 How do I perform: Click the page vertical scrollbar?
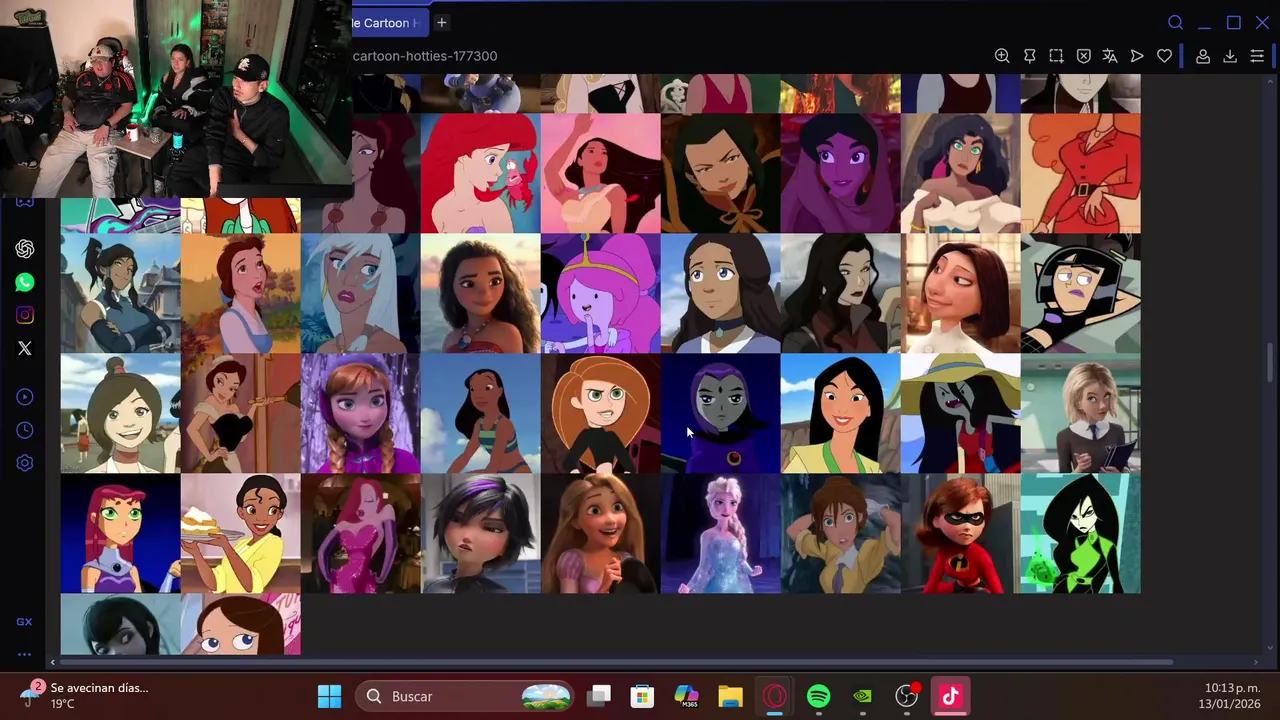pyautogui.click(x=1271, y=362)
